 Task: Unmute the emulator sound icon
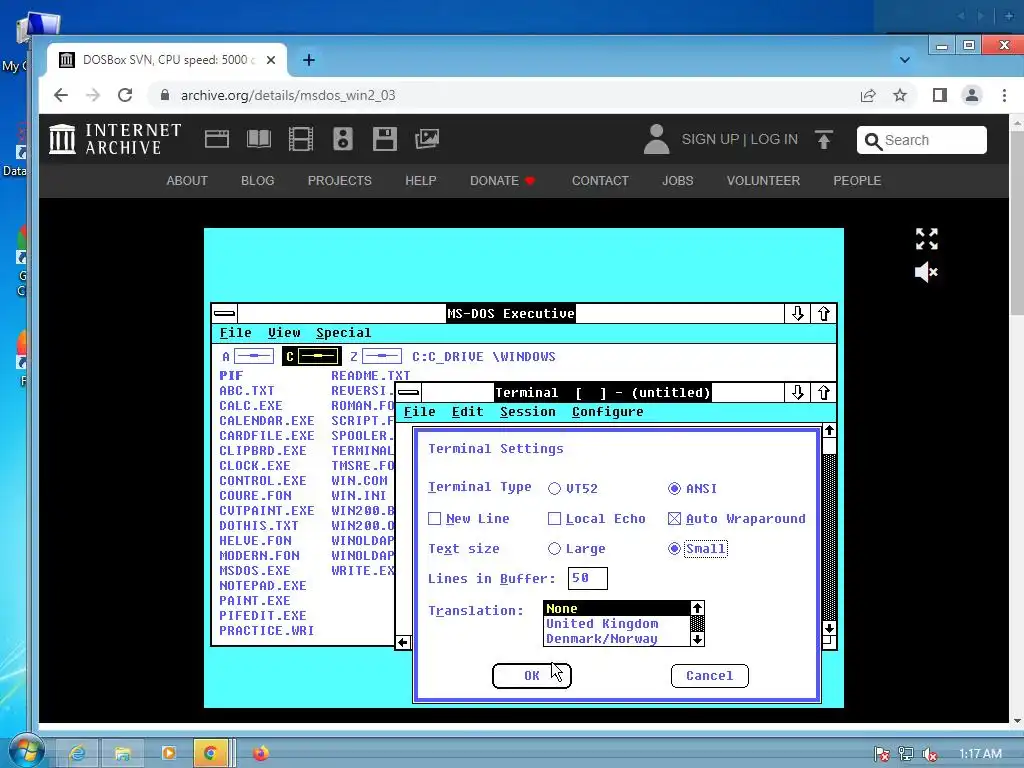926,272
